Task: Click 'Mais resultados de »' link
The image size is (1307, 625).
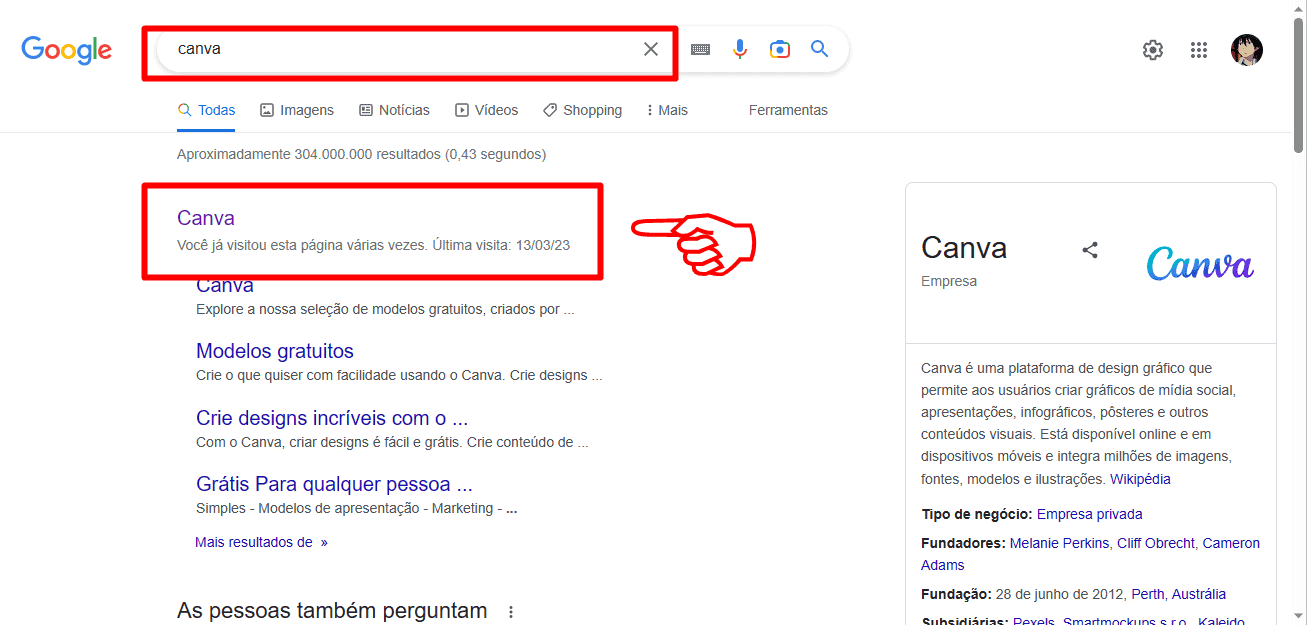Action: click(261, 542)
